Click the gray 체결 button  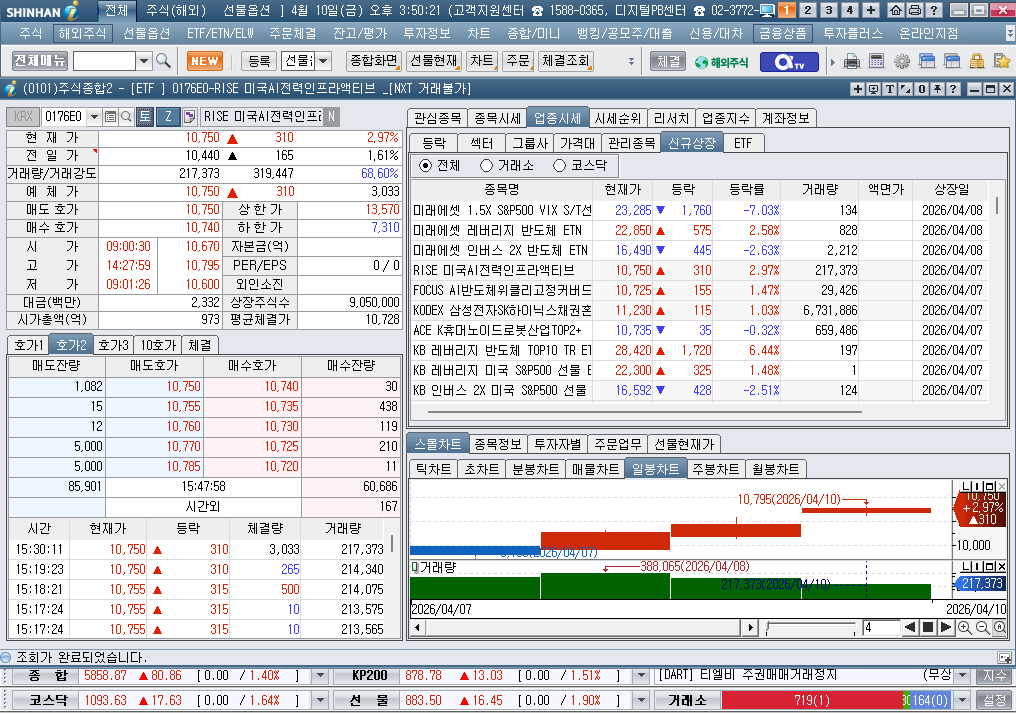click(x=667, y=62)
